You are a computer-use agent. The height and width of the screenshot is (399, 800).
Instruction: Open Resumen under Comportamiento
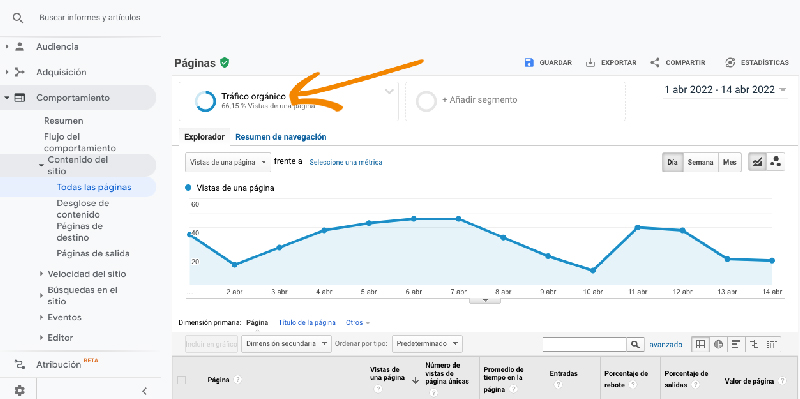(x=64, y=121)
